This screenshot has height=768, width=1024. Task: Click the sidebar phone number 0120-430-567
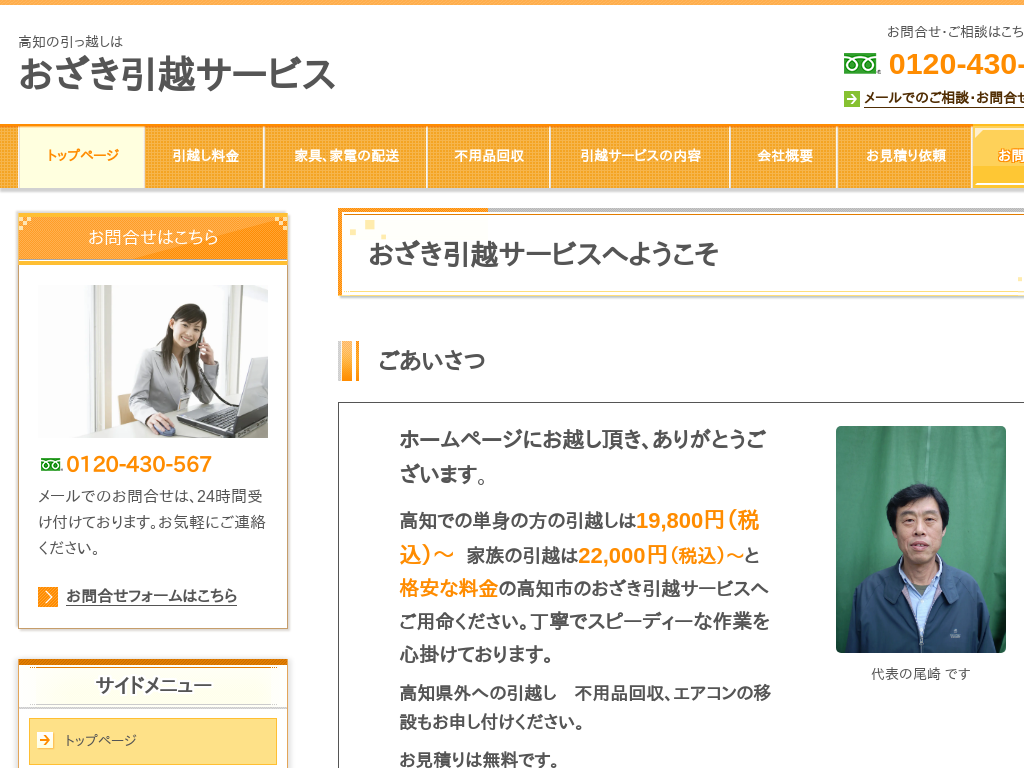[139, 465]
